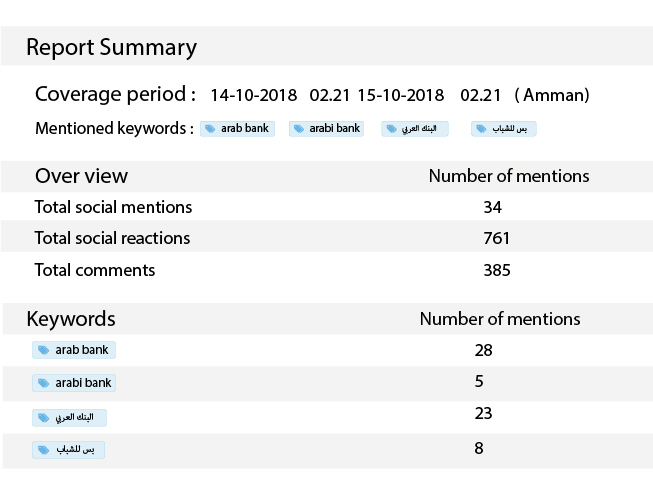Click the Keywords section header
This screenshot has height=501, width=653.
point(71,319)
